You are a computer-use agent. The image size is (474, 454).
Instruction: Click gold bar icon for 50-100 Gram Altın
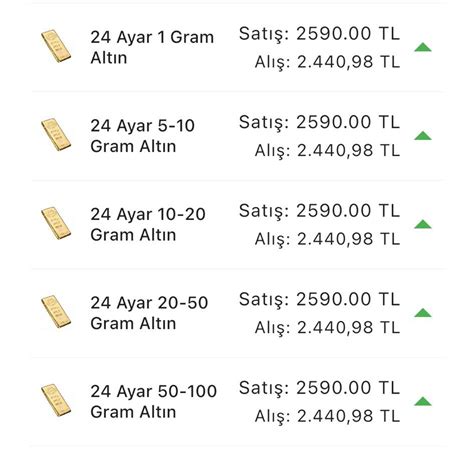[56, 400]
